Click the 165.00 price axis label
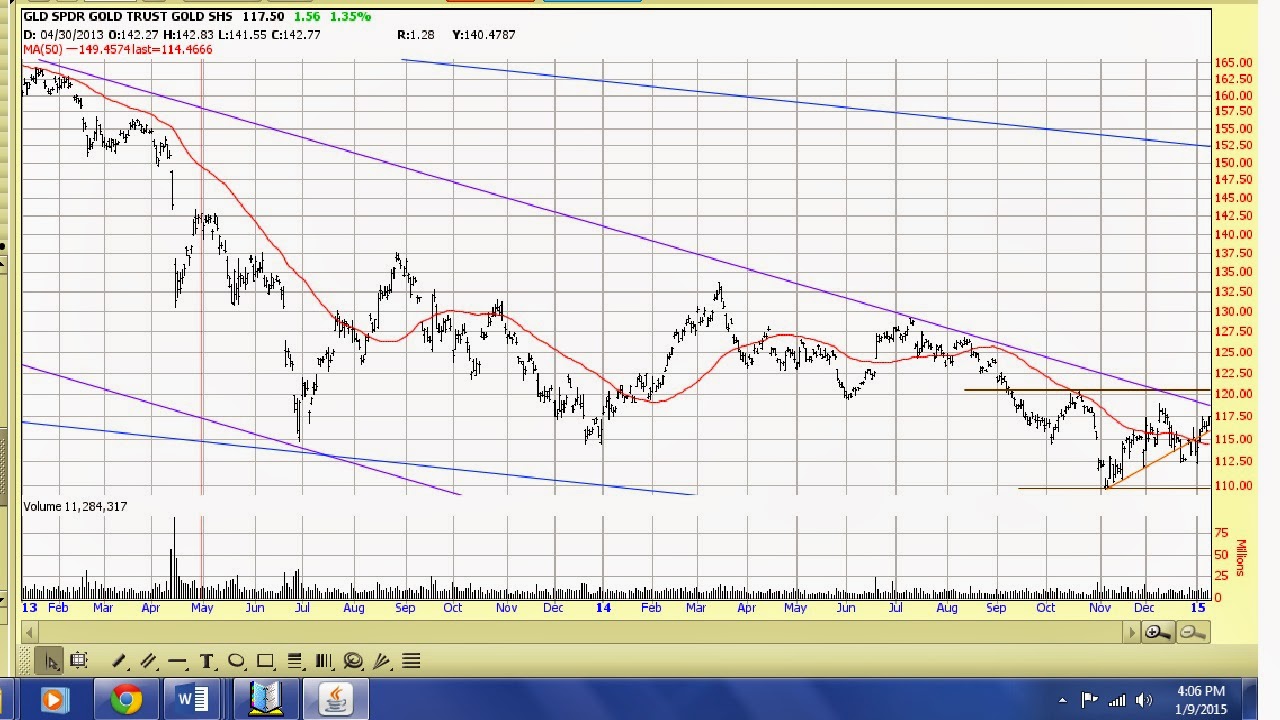The image size is (1280, 720). 1233,62
